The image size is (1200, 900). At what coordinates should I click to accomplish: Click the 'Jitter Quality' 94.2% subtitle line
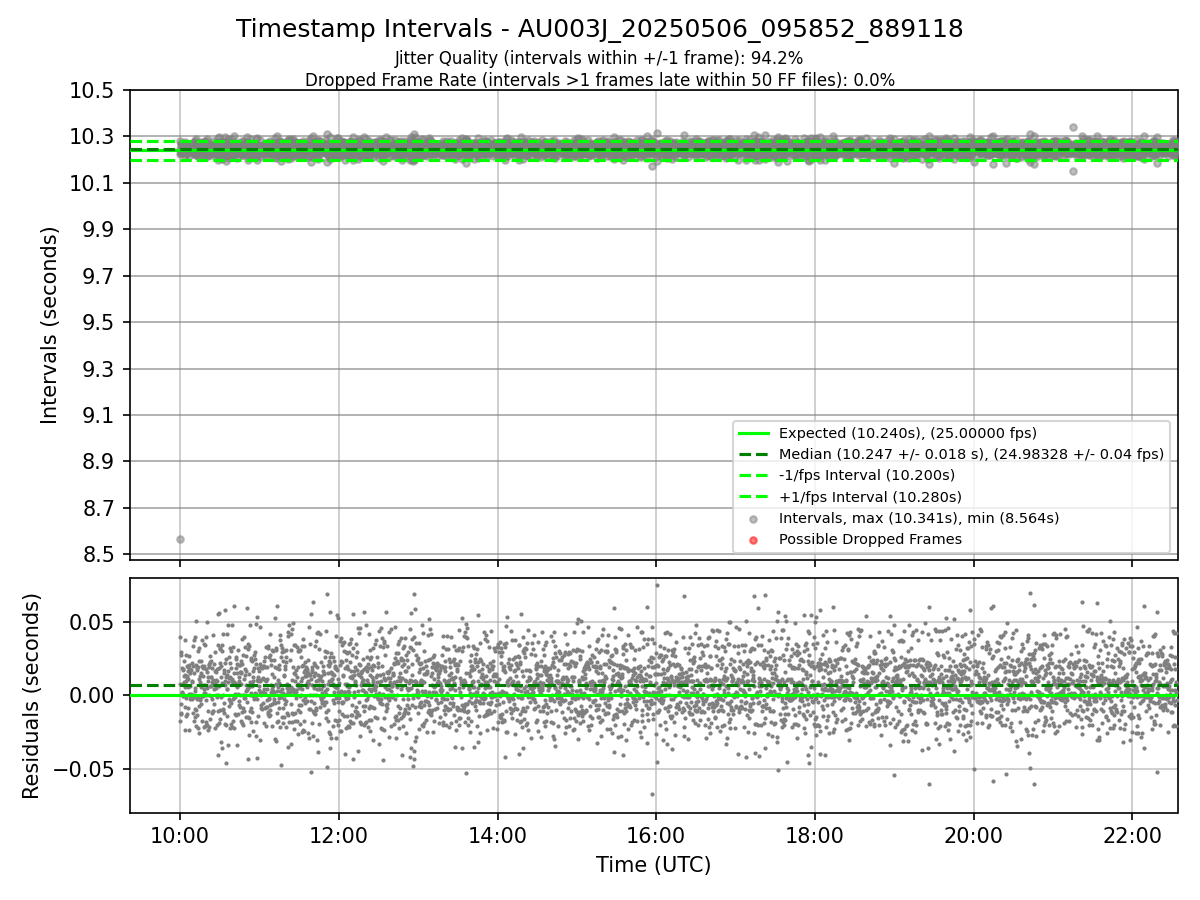pos(599,58)
